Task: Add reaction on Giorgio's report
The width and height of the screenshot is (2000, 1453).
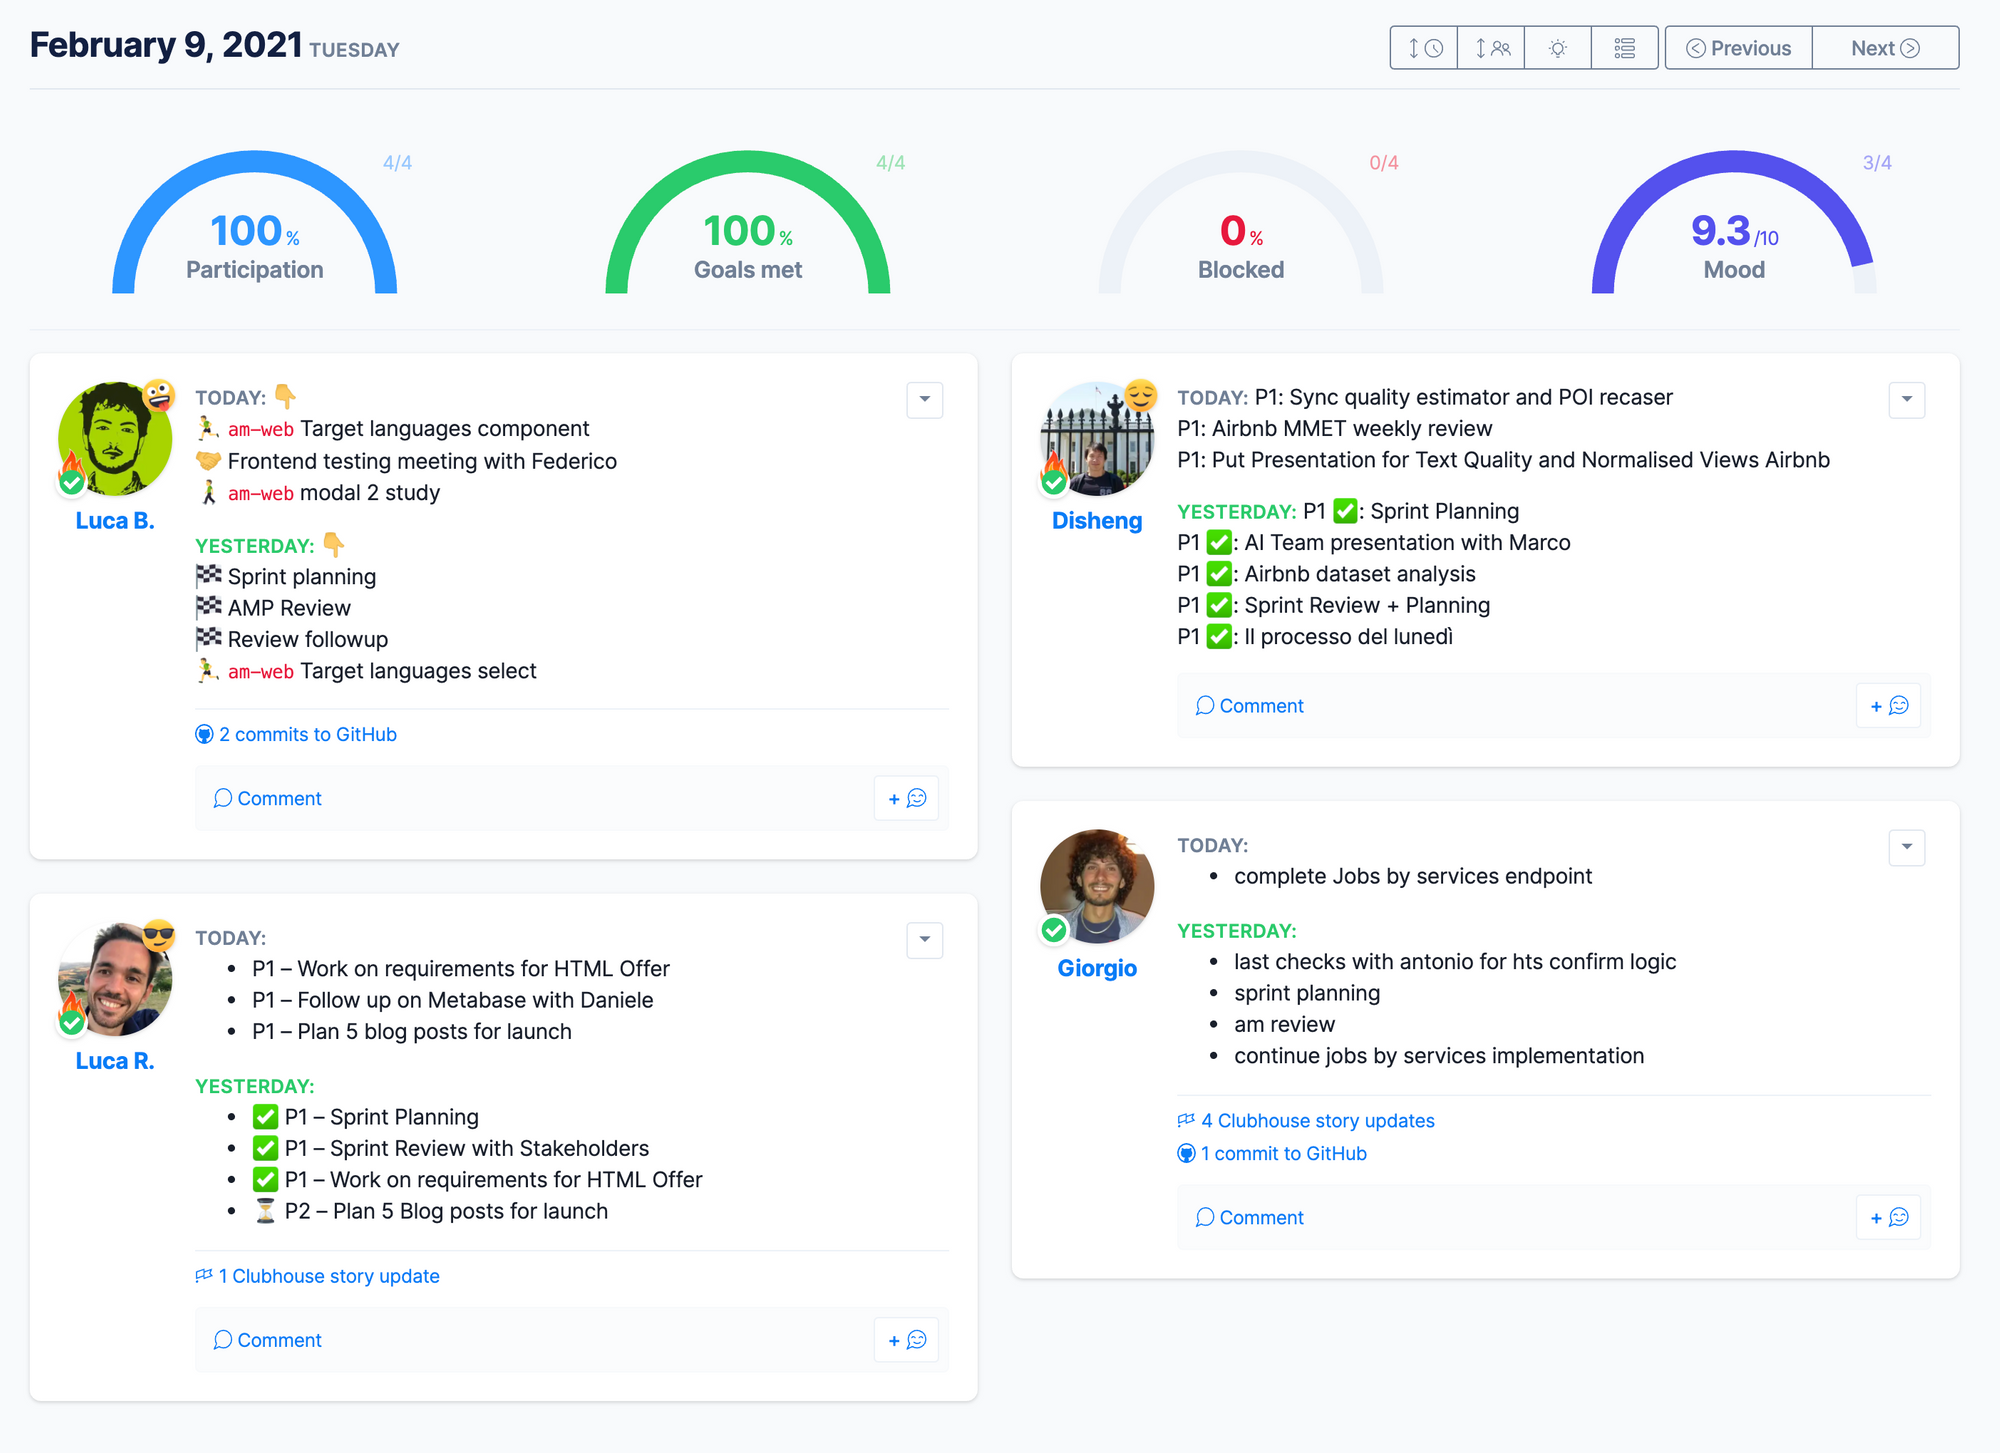Action: [1888, 1217]
